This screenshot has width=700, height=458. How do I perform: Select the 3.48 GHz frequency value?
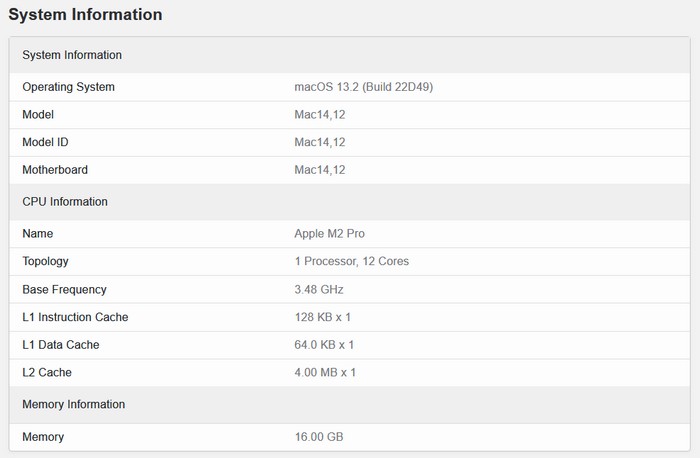tap(320, 289)
